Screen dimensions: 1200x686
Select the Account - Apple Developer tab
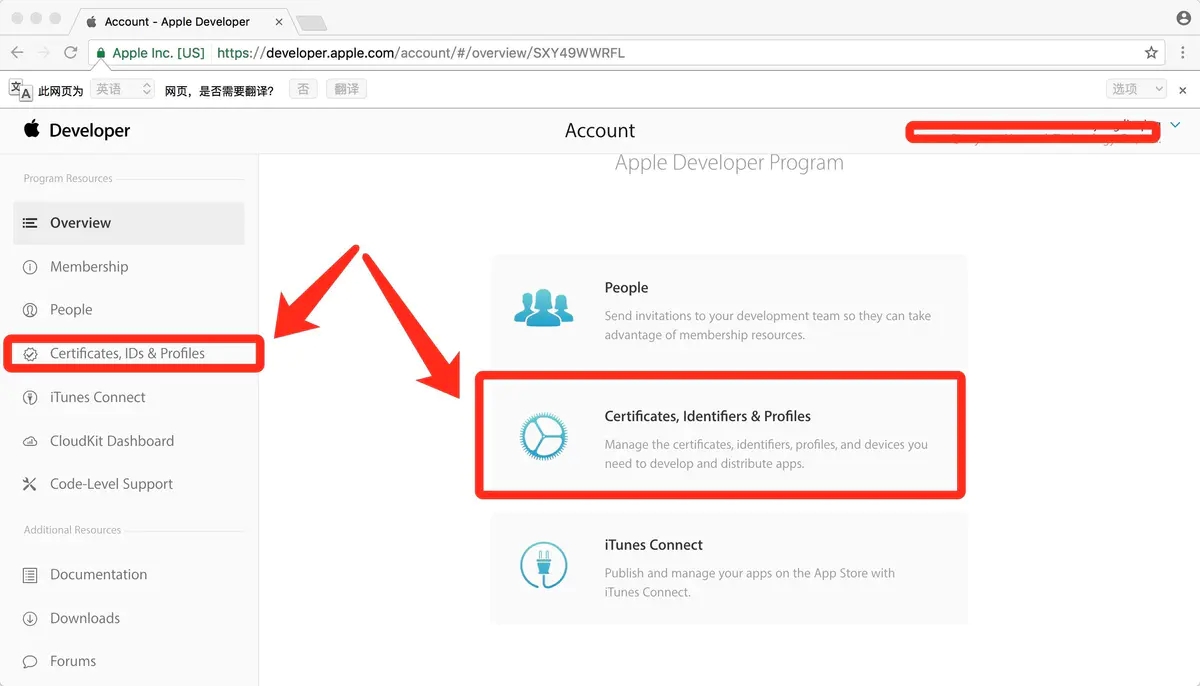coord(180,21)
